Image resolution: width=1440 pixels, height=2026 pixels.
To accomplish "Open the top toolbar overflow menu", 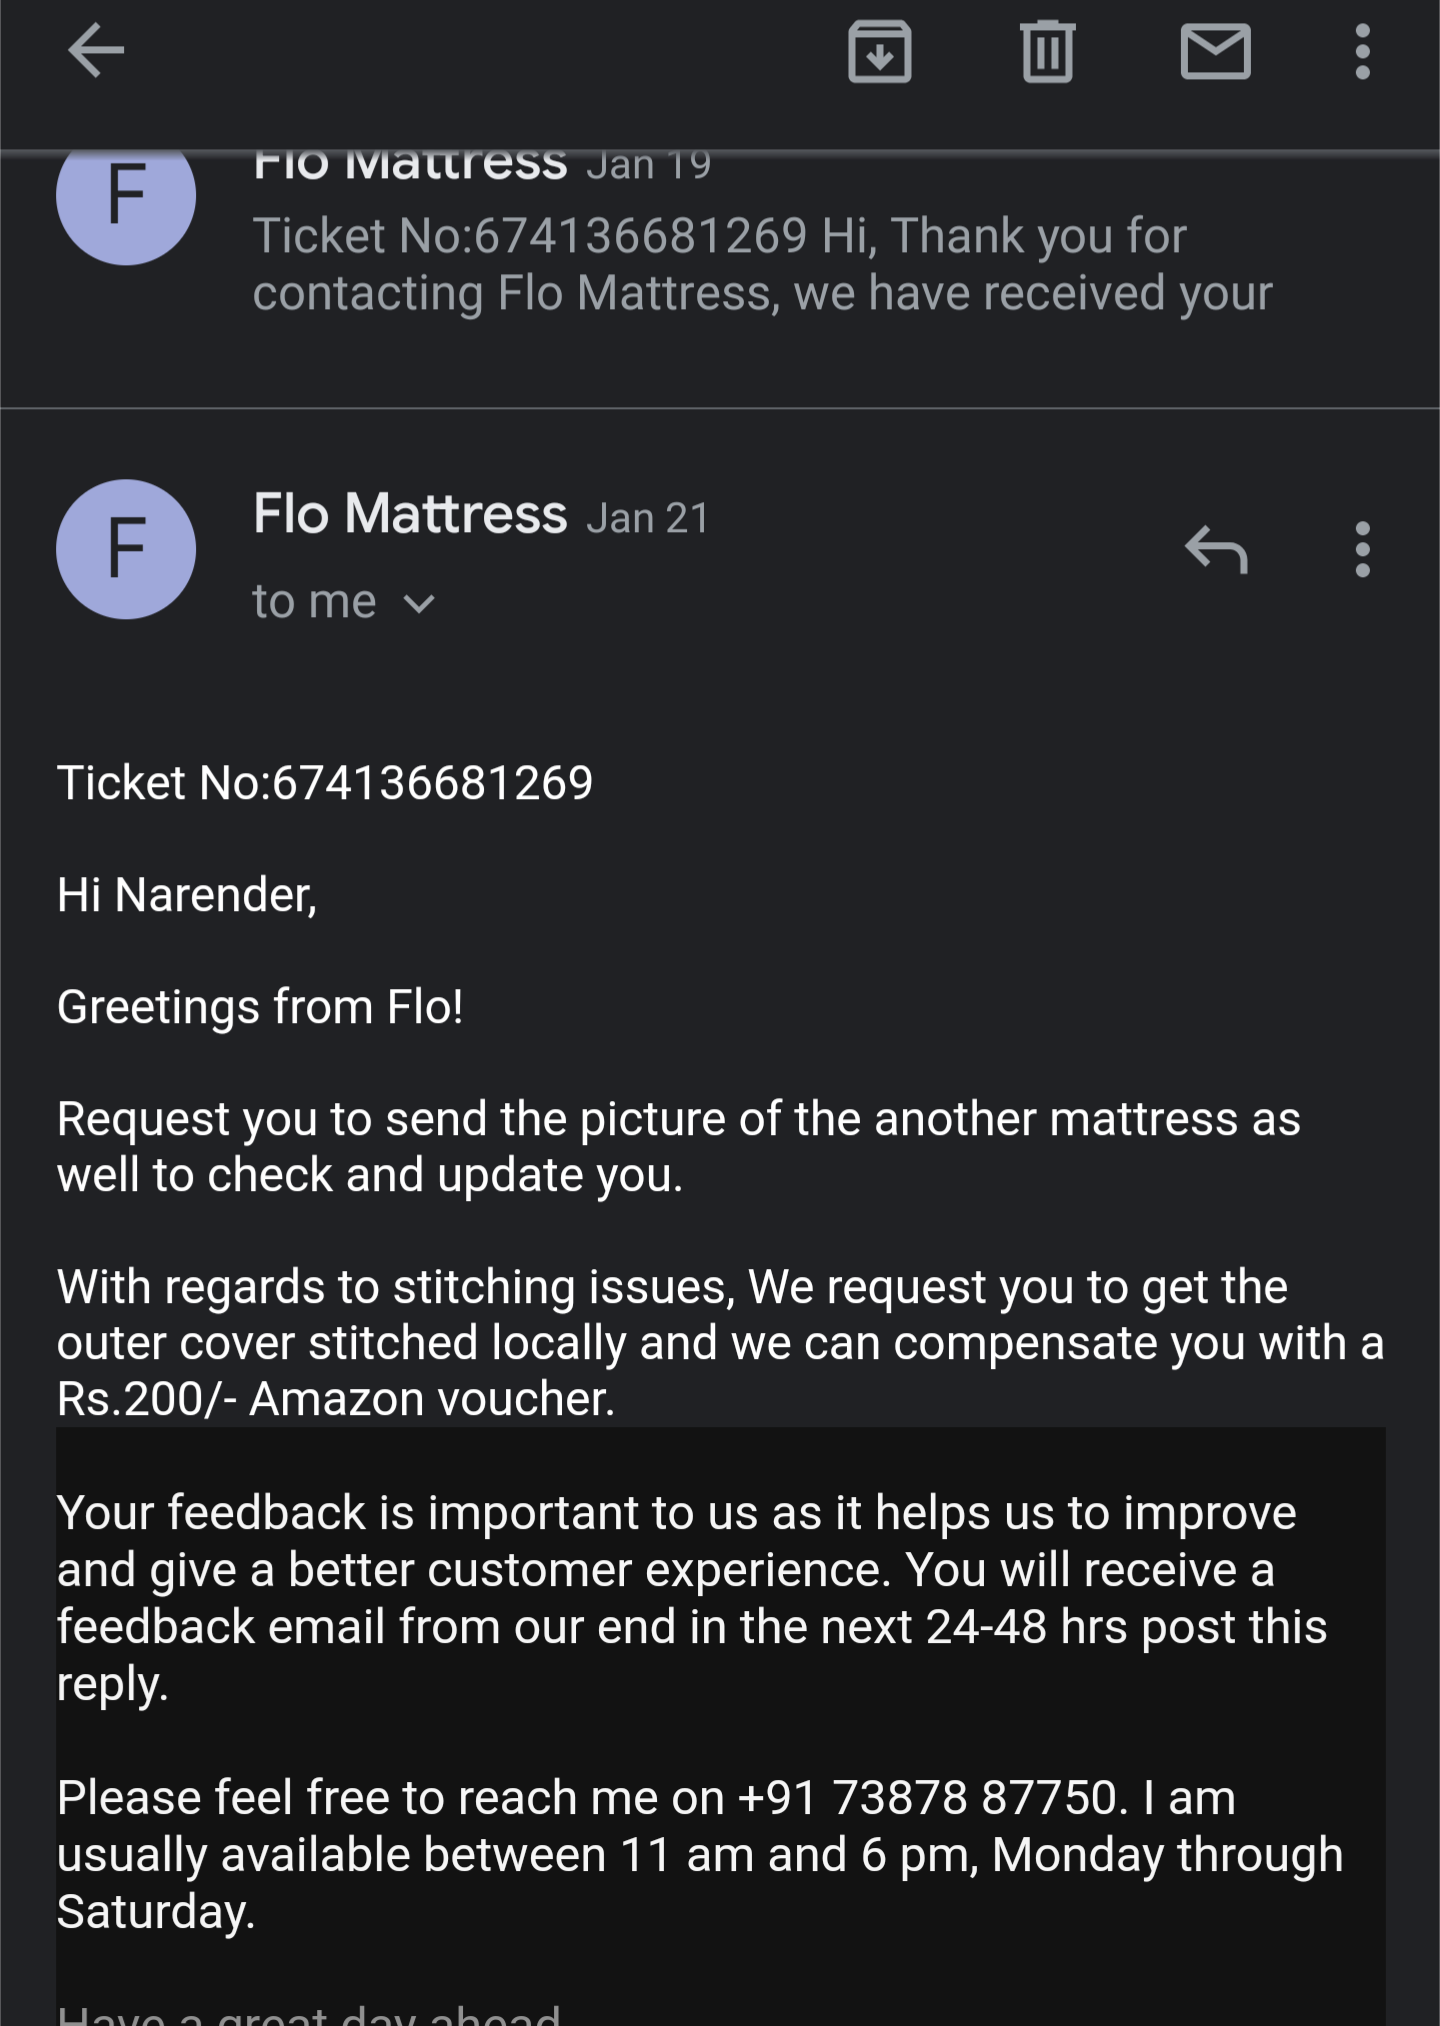I will [x=1362, y=51].
